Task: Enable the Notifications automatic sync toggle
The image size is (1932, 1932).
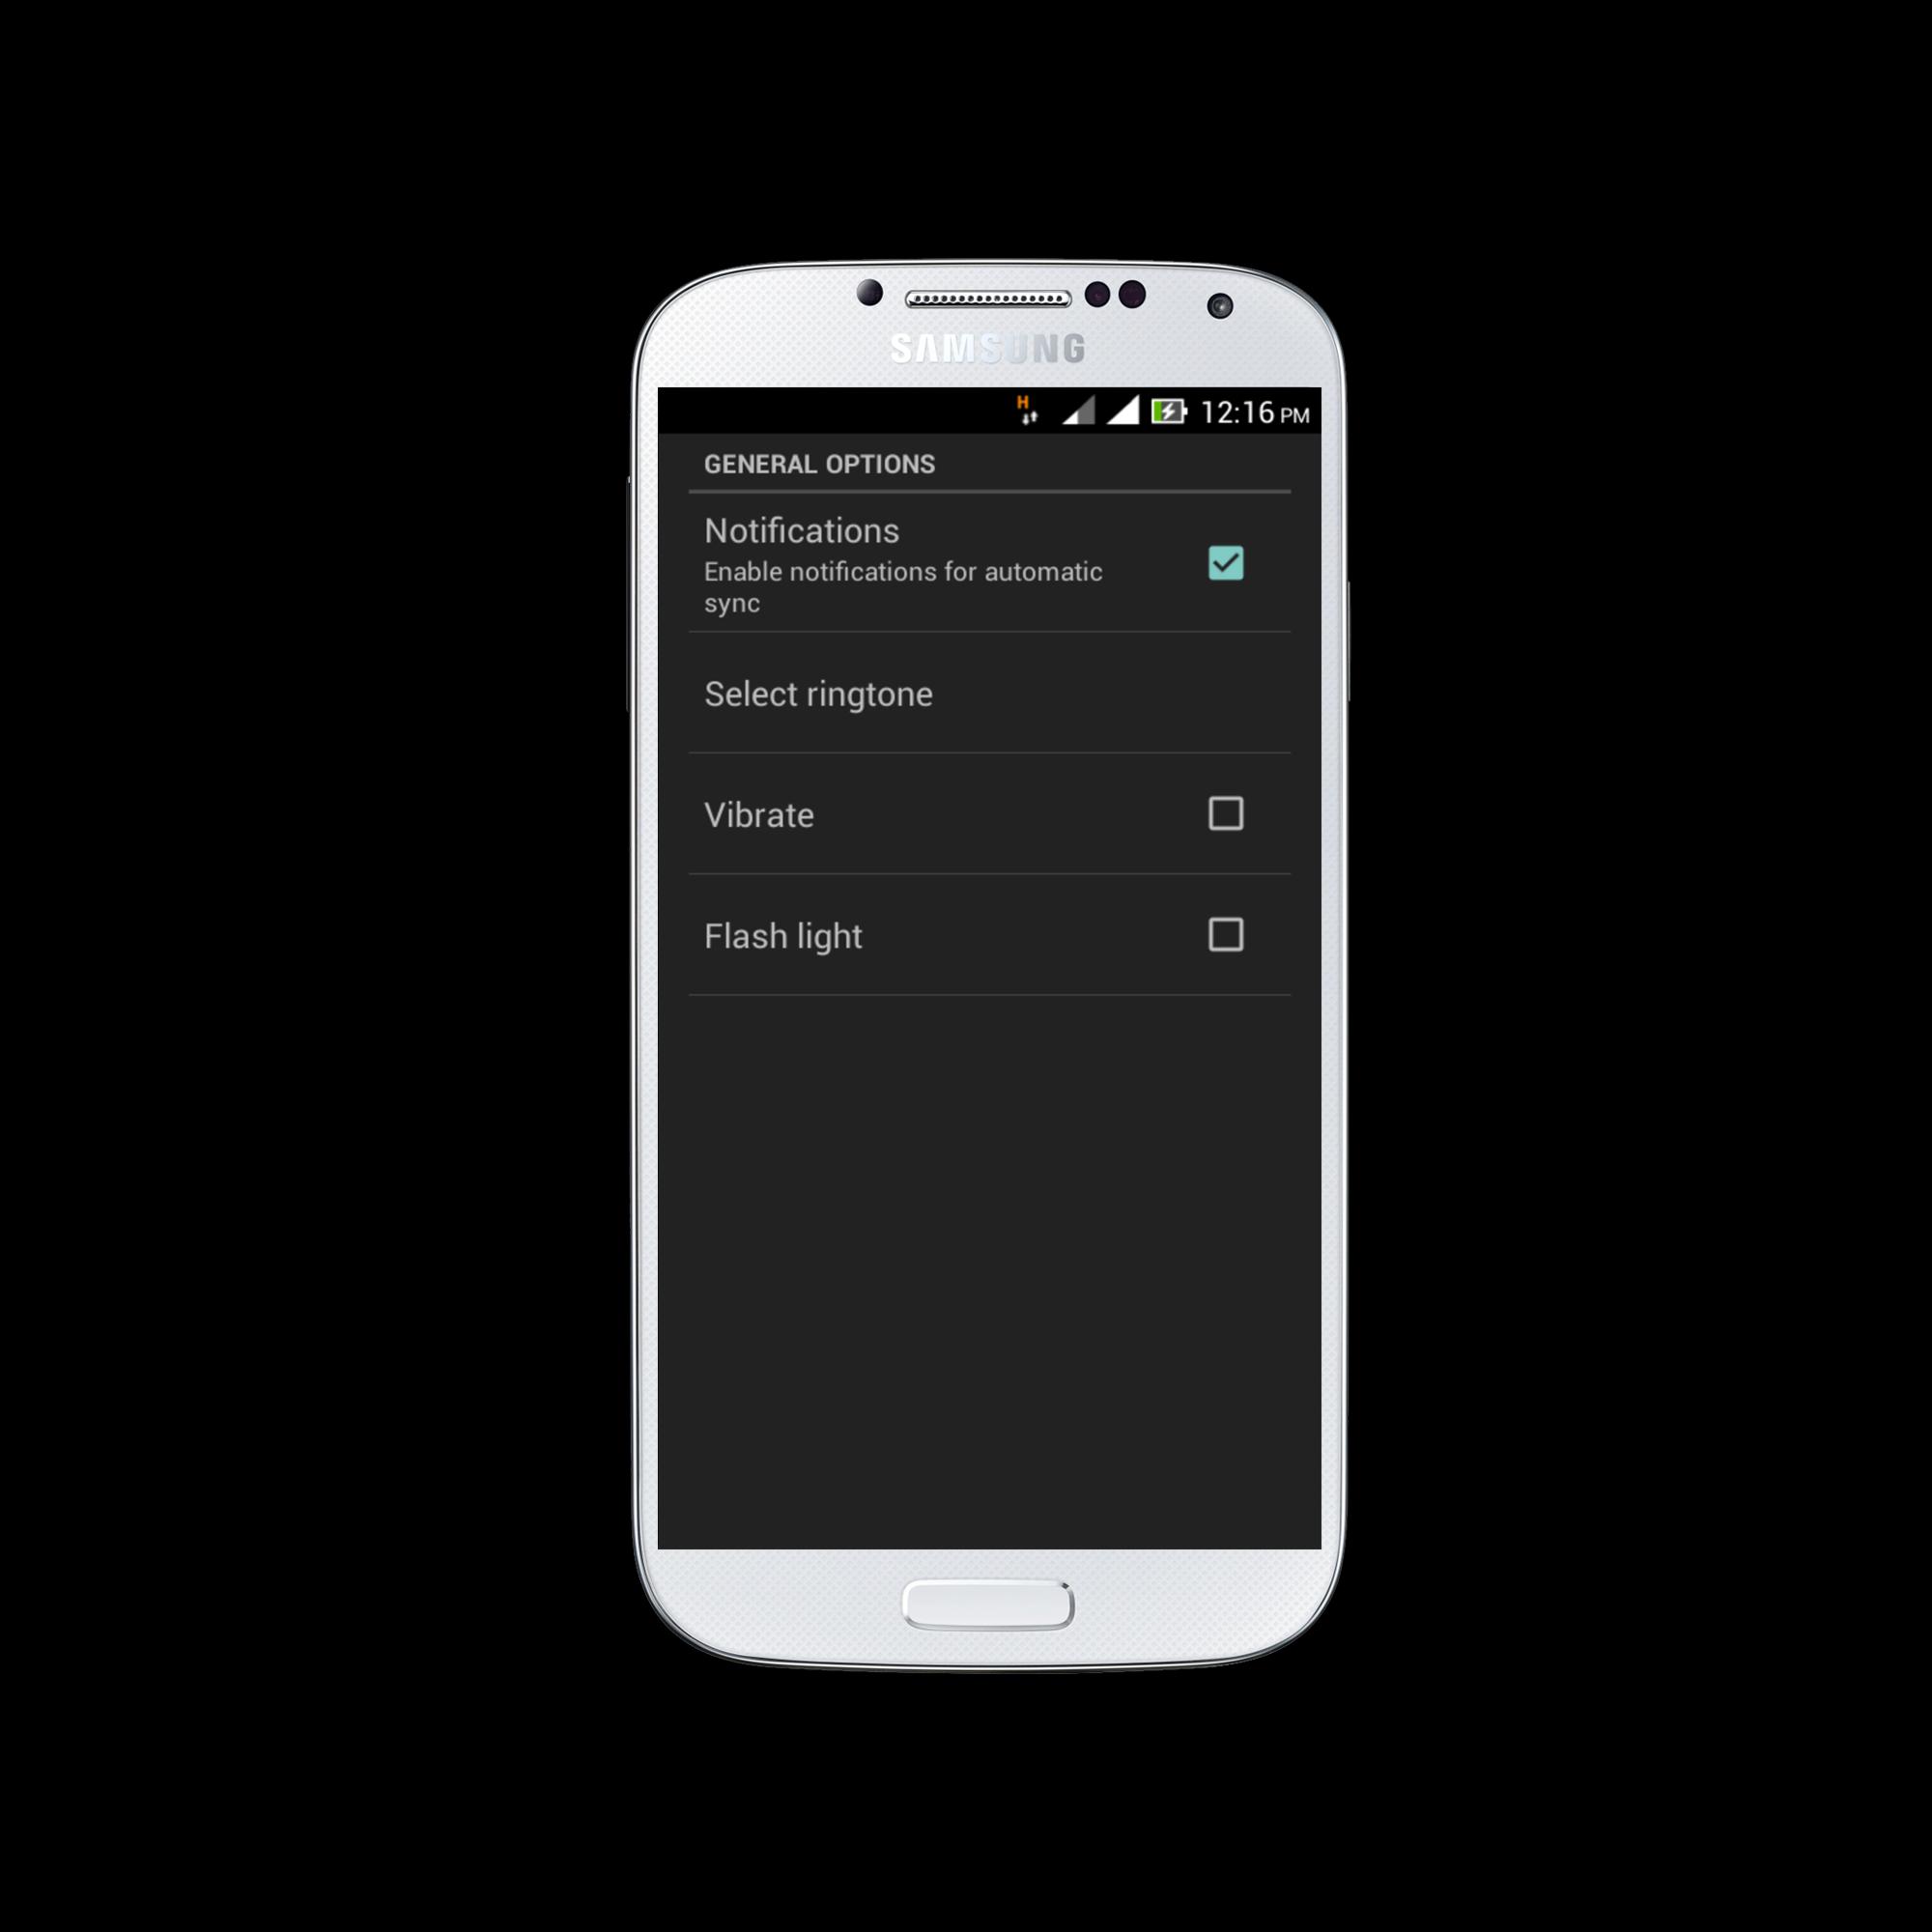Action: (1228, 562)
